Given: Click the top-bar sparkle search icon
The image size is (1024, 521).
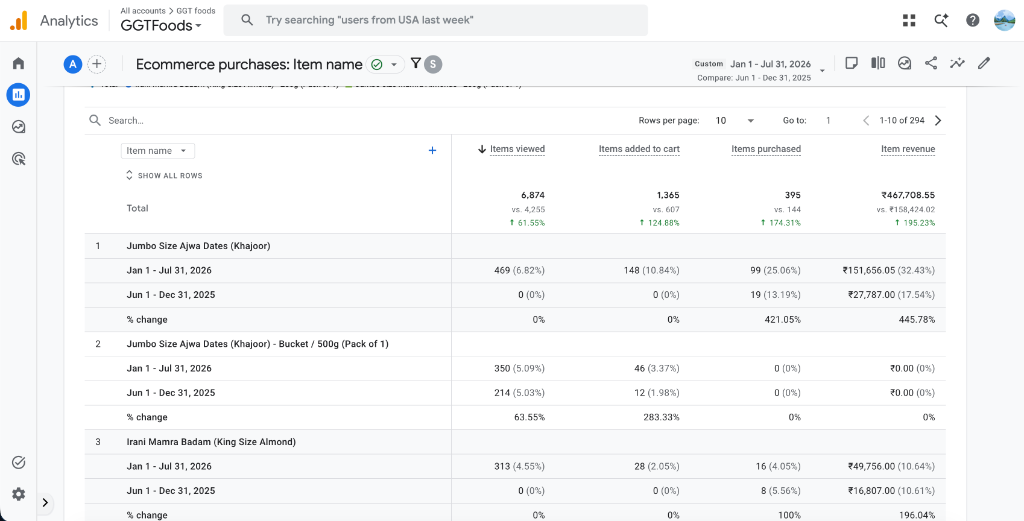Looking at the screenshot, I should tap(941, 20).
